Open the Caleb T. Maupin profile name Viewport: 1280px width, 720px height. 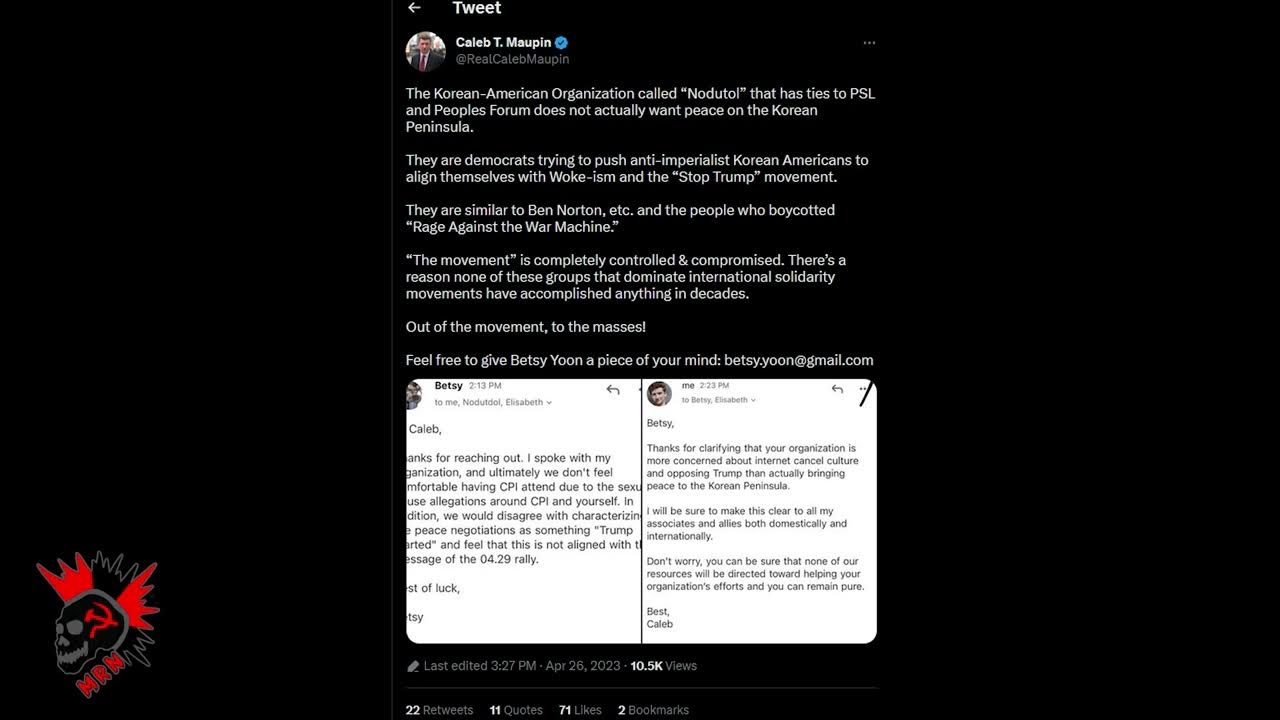503,43
